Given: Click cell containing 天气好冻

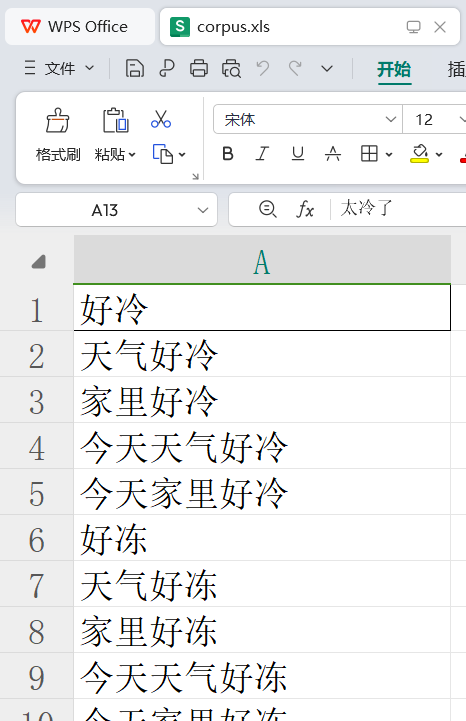Looking at the screenshot, I should click(x=262, y=584).
